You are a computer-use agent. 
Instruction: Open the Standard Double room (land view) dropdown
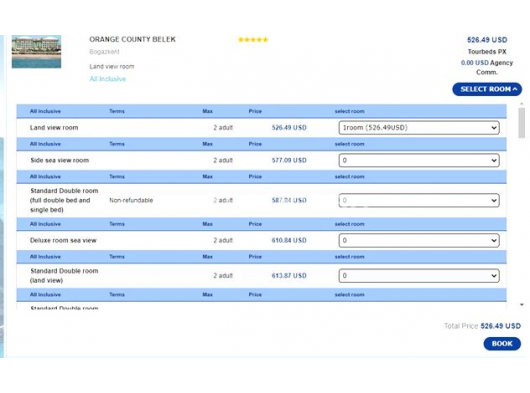(419, 276)
